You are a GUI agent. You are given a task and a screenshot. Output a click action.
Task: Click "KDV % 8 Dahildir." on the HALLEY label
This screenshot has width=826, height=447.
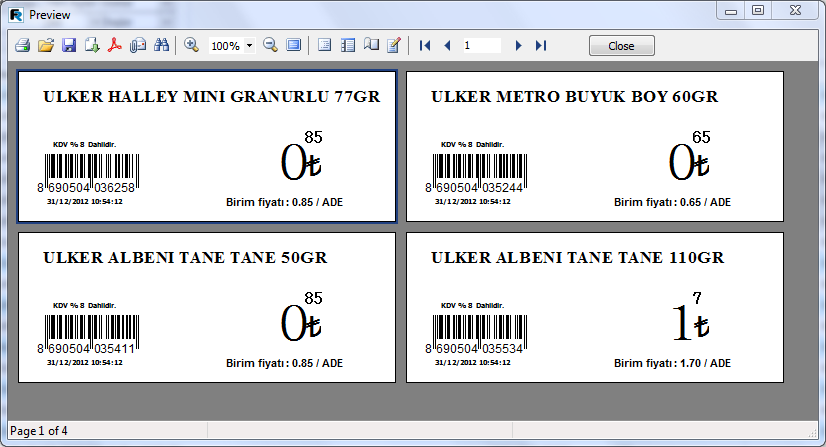(84, 144)
